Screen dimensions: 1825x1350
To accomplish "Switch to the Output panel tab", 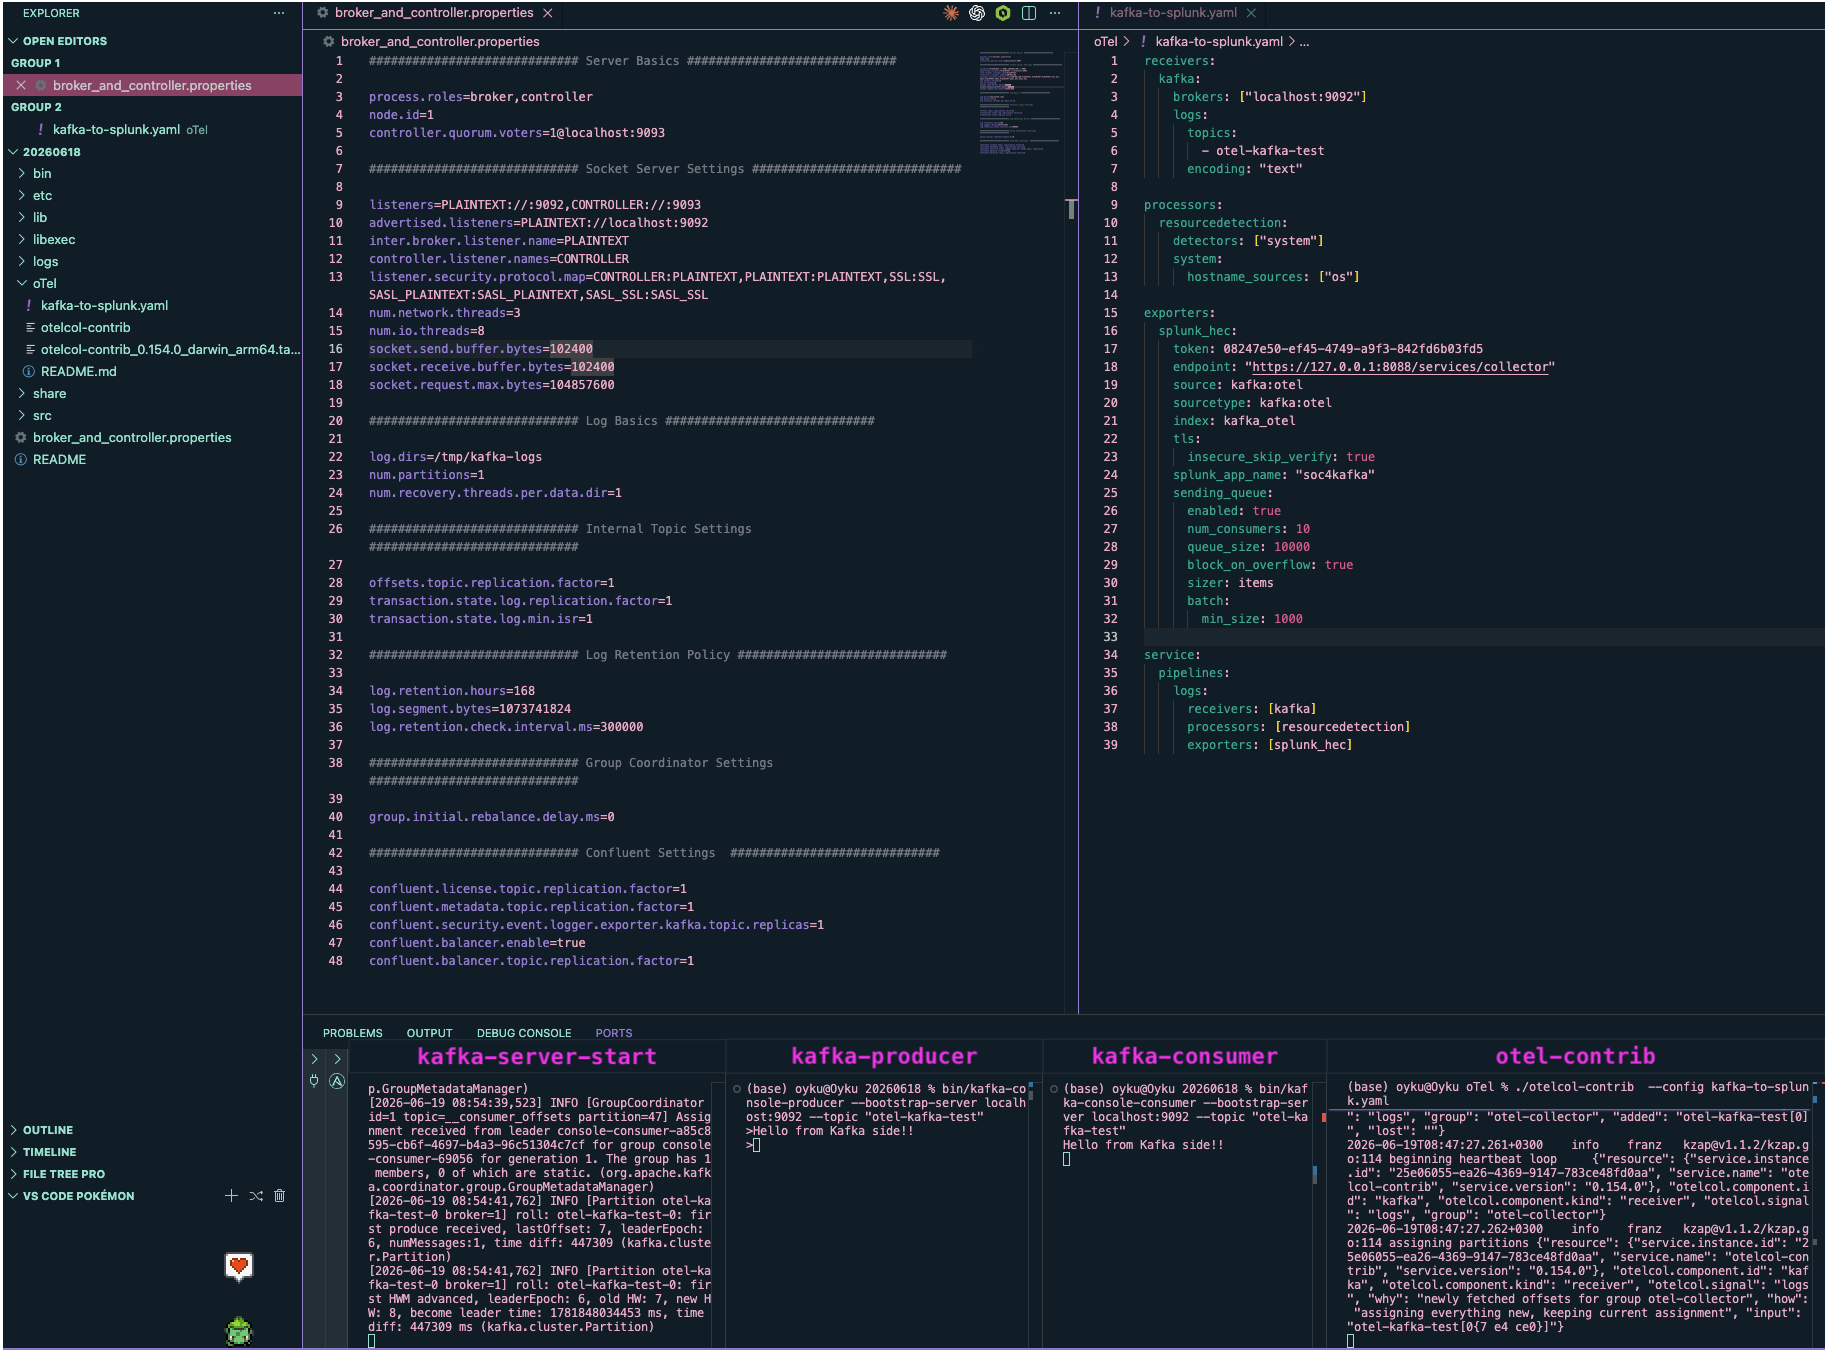I will click(x=429, y=1033).
